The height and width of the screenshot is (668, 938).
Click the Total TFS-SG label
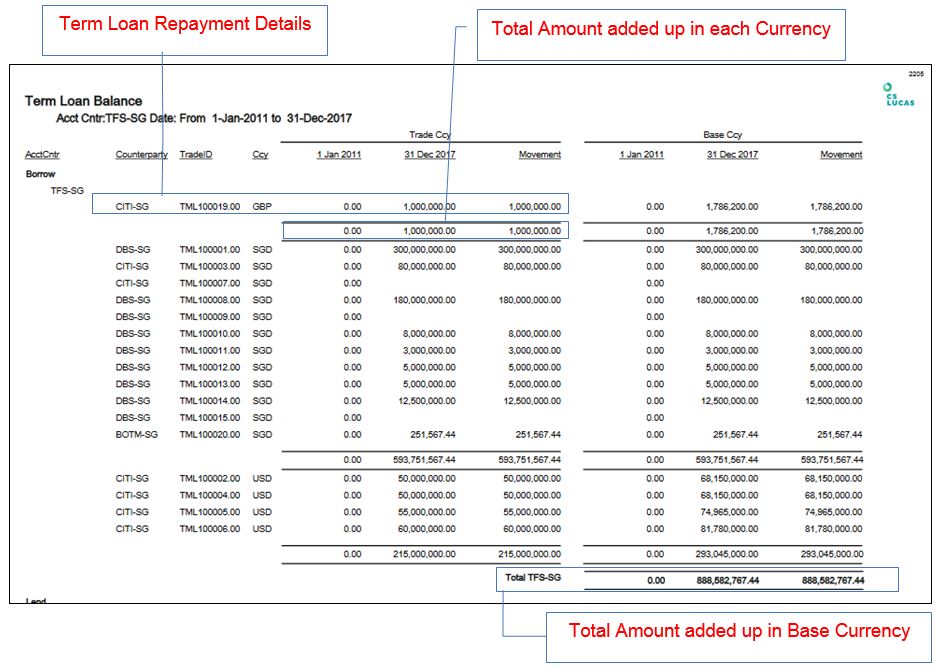(x=533, y=578)
